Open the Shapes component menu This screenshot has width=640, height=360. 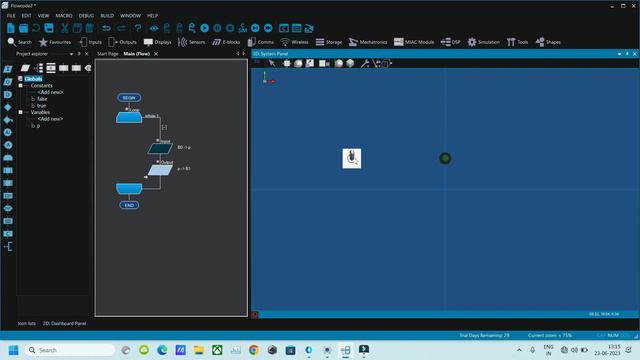(x=548, y=42)
